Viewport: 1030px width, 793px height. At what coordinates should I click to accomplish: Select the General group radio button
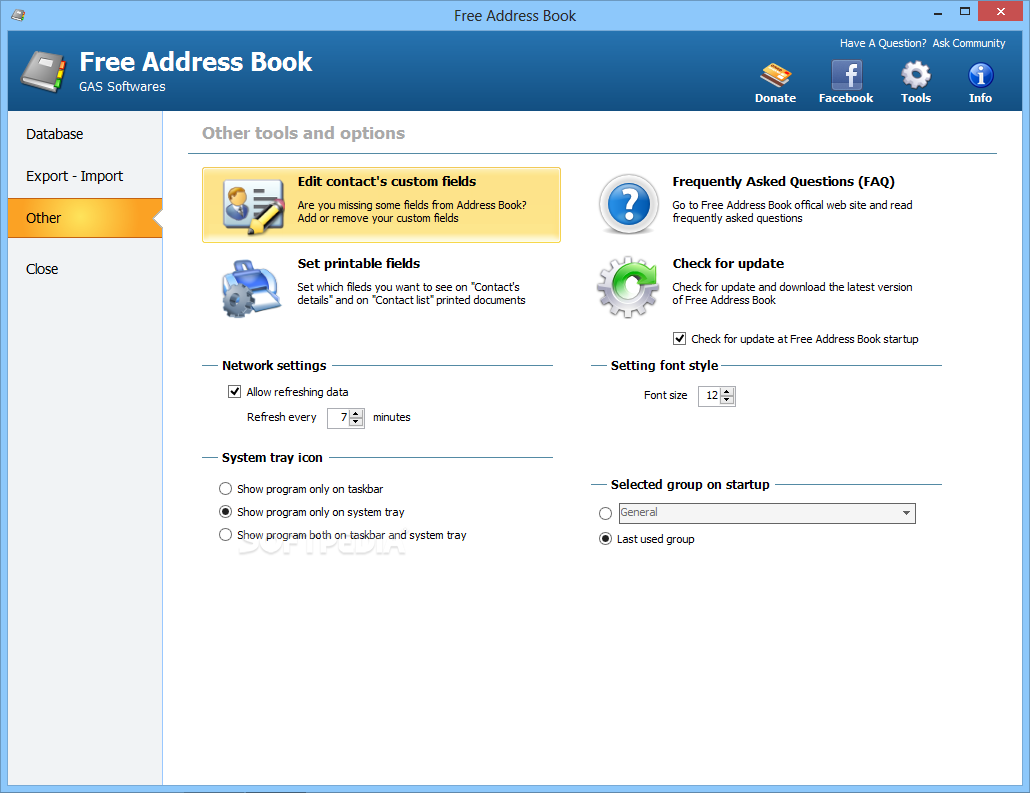pos(606,513)
